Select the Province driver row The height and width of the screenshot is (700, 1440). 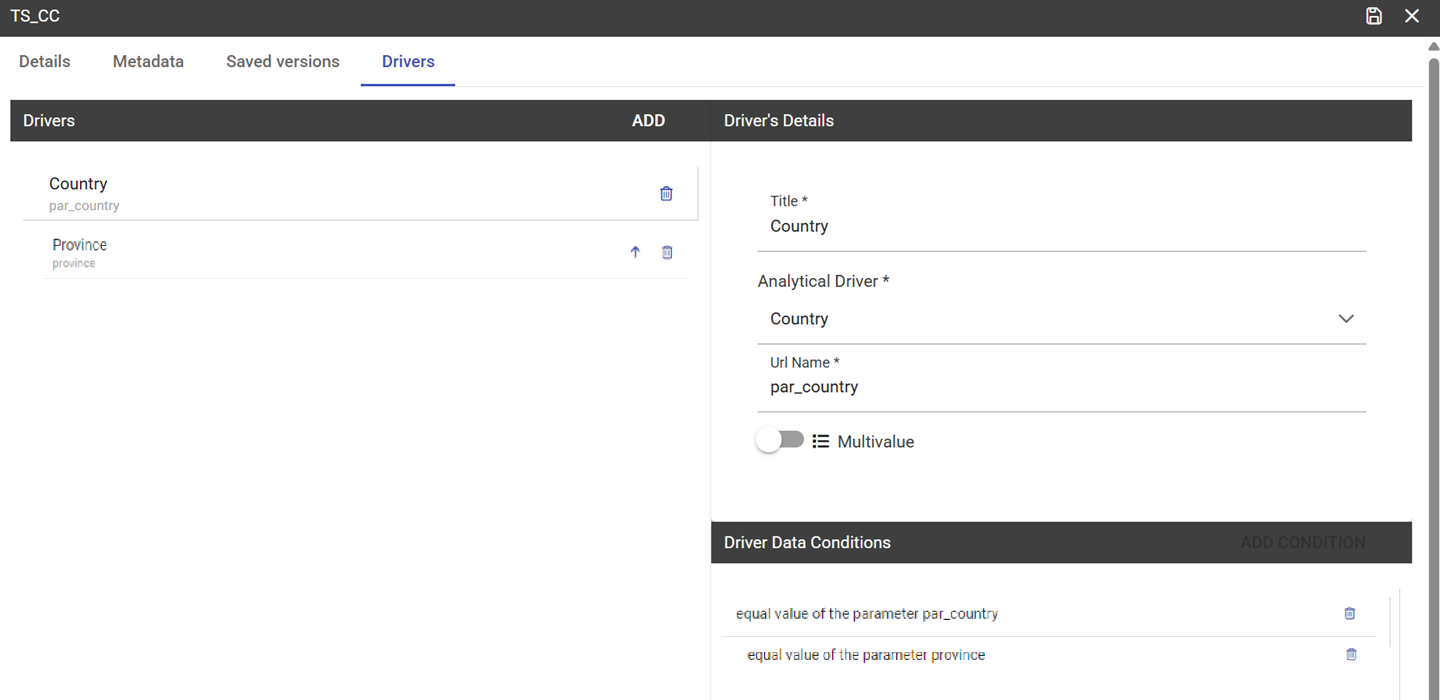(x=368, y=253)
